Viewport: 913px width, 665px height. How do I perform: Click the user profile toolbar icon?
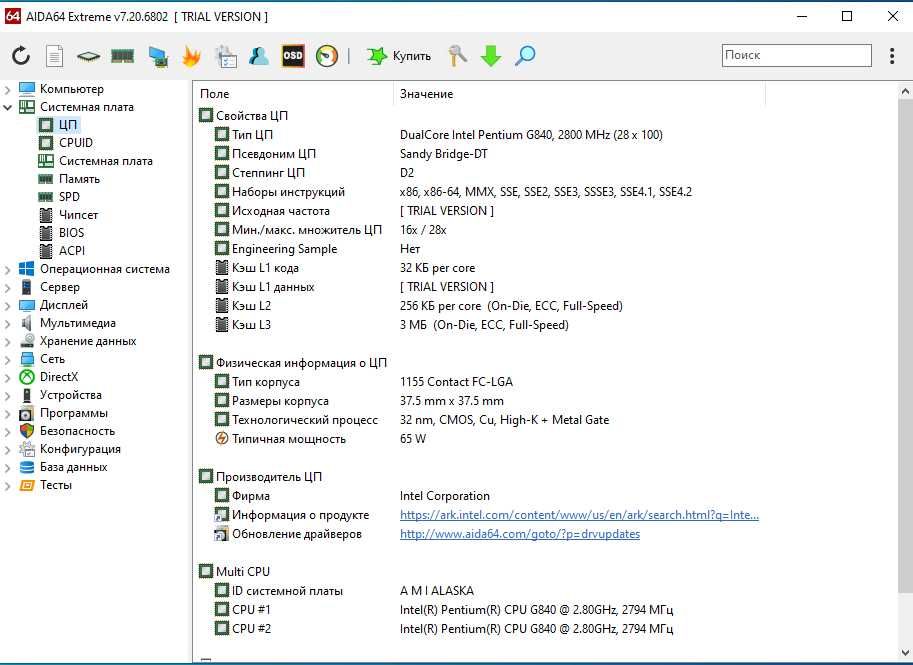259,56
